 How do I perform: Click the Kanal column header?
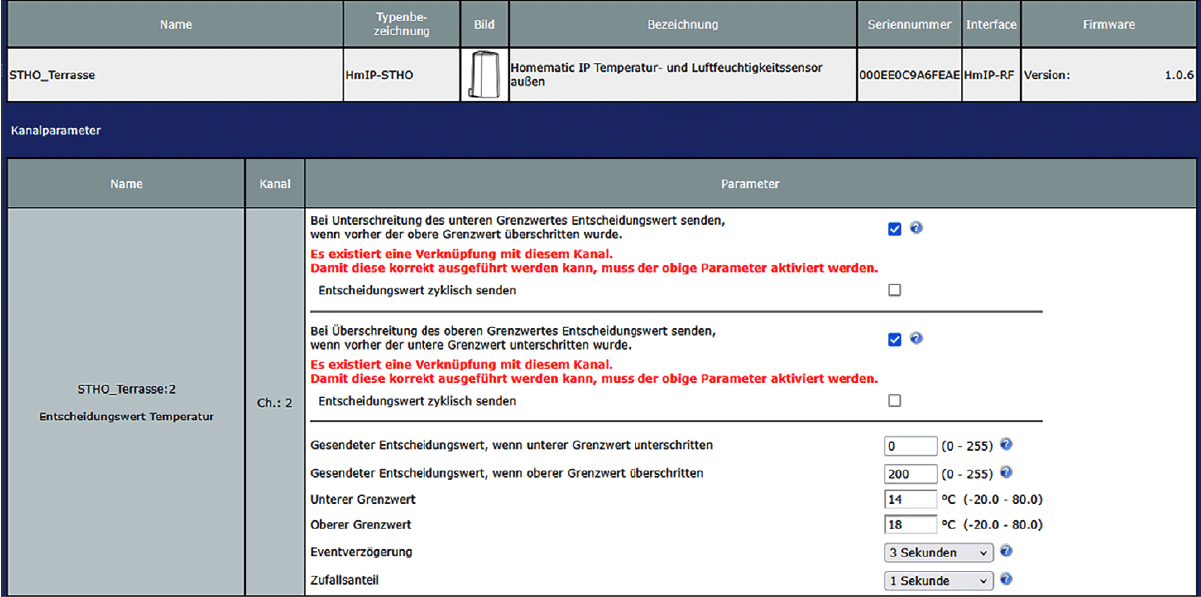274,184
